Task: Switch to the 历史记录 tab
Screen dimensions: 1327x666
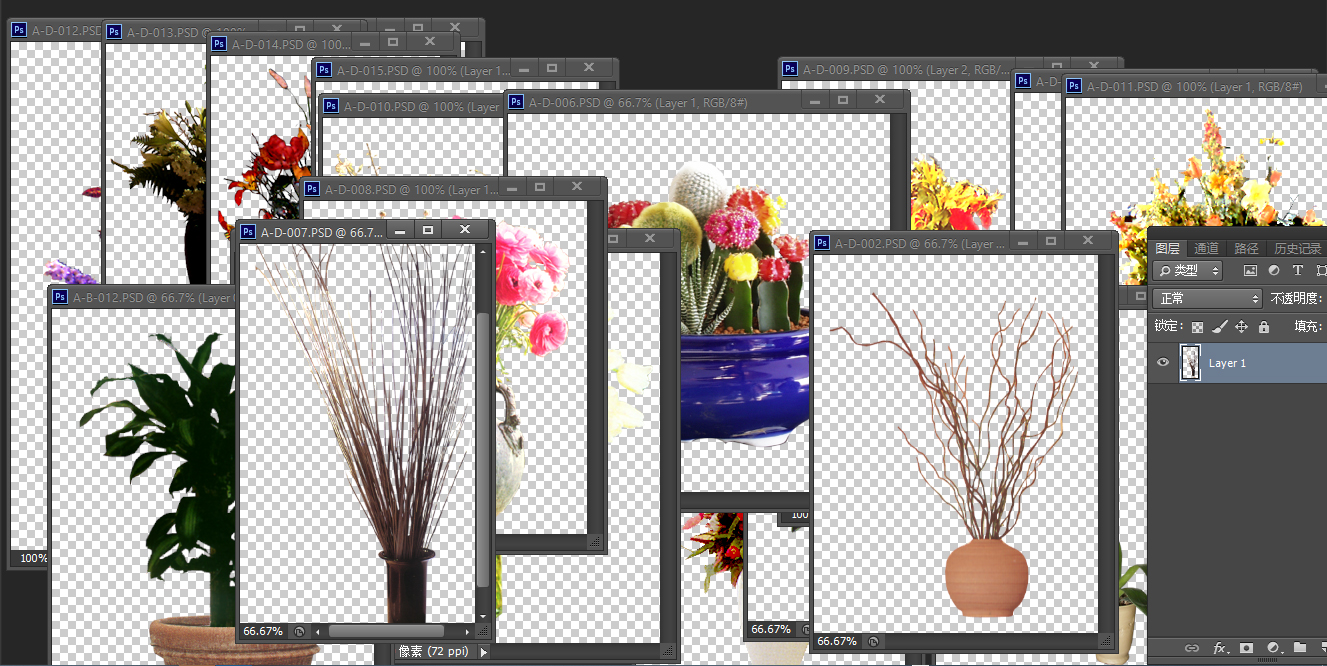Action: coord(1297,248)
